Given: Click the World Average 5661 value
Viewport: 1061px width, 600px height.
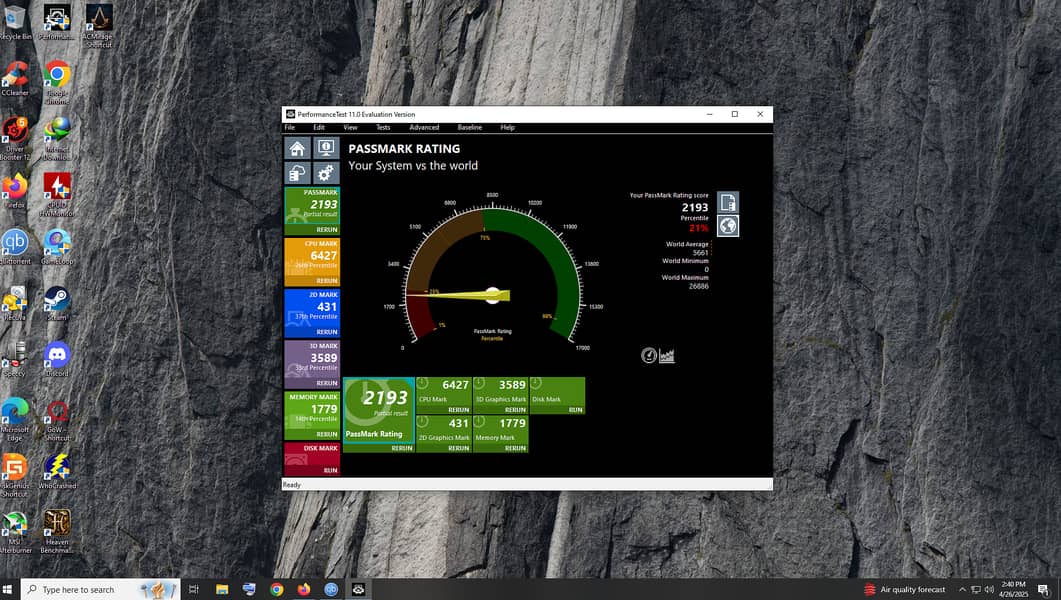Looking at the screenshot, I should (700, 253).
